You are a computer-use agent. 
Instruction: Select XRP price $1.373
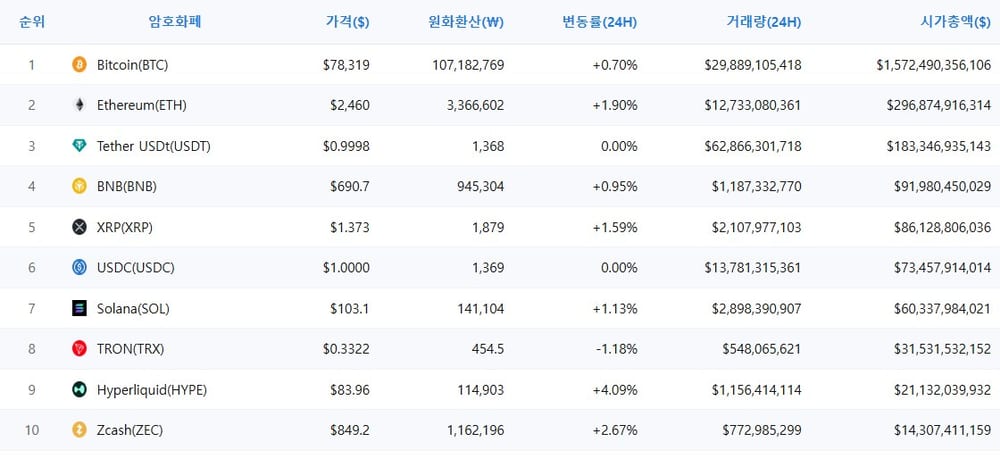[349, 227]
